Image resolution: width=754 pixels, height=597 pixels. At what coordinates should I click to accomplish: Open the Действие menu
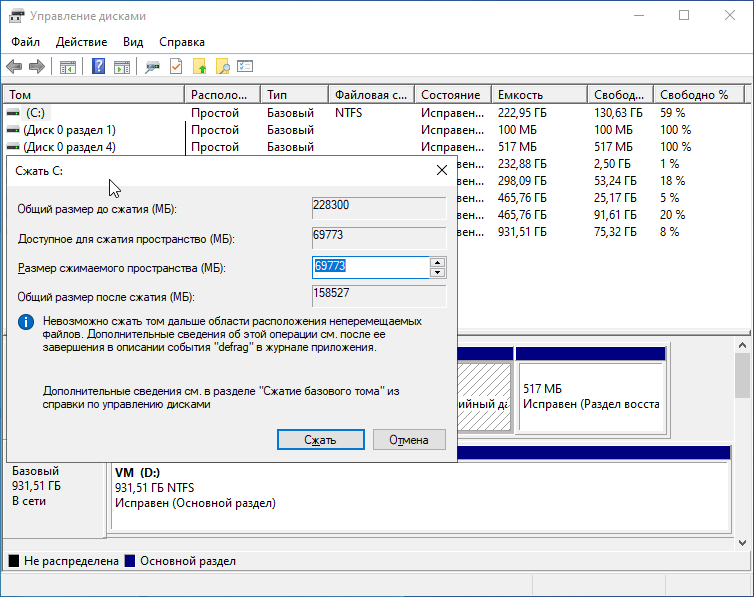(x=81, y=42)
